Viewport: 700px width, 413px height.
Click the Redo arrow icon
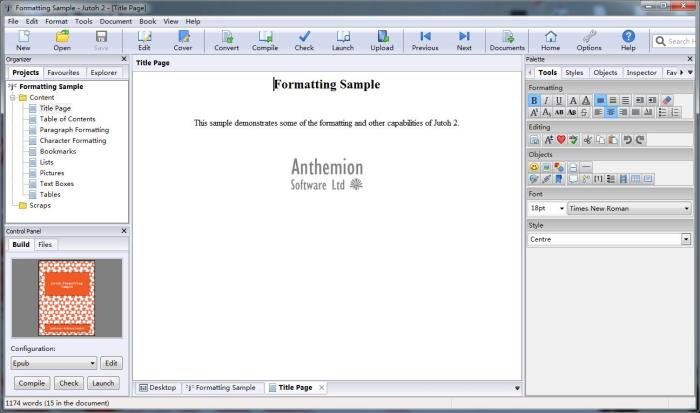[640, 140]
